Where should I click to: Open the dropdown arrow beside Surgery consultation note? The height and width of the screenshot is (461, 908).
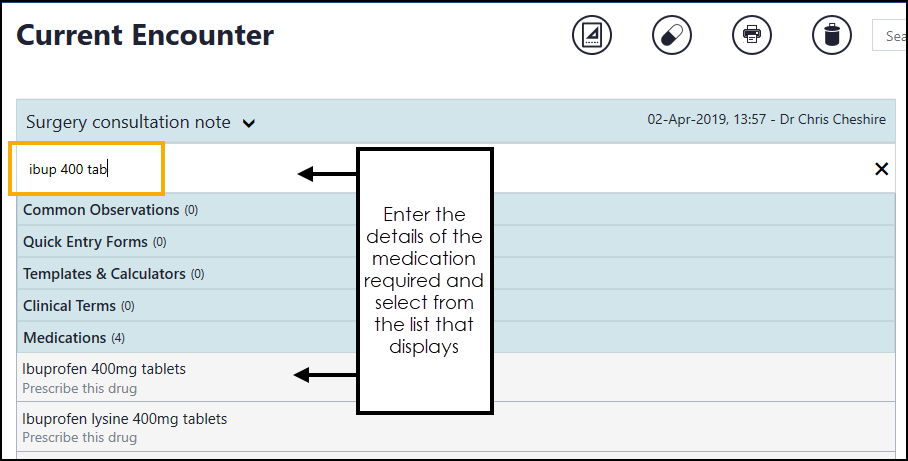[x=249, y=124]
